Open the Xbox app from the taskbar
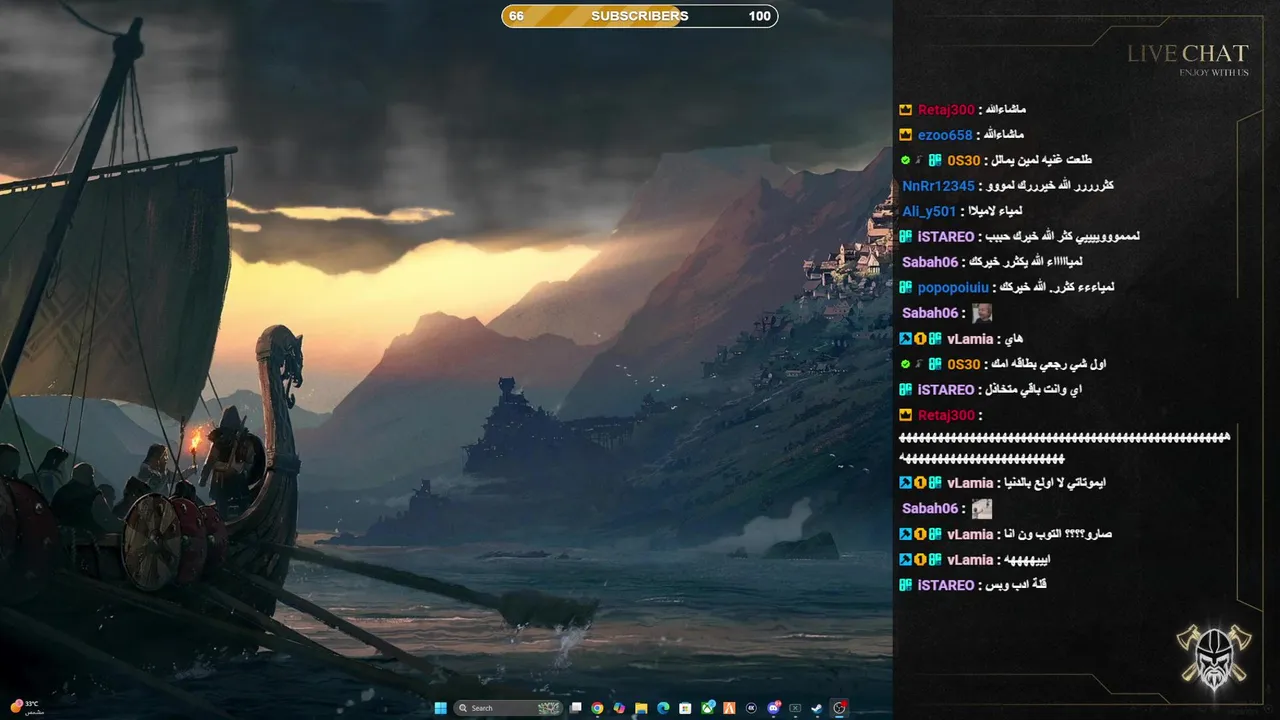Screen dimensions: 1280x720 (708, 708)
